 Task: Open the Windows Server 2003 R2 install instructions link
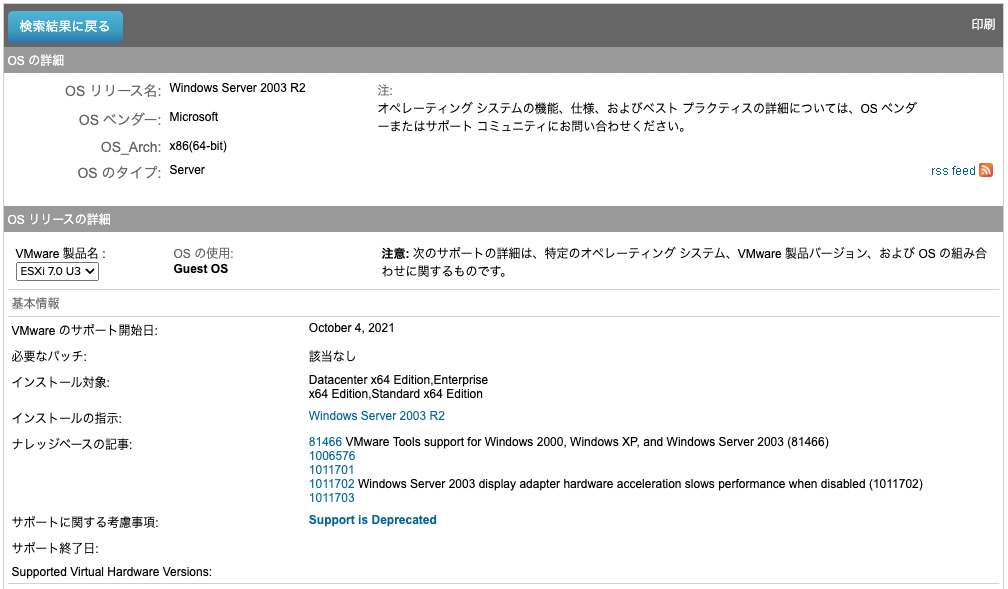coord(376,416)
